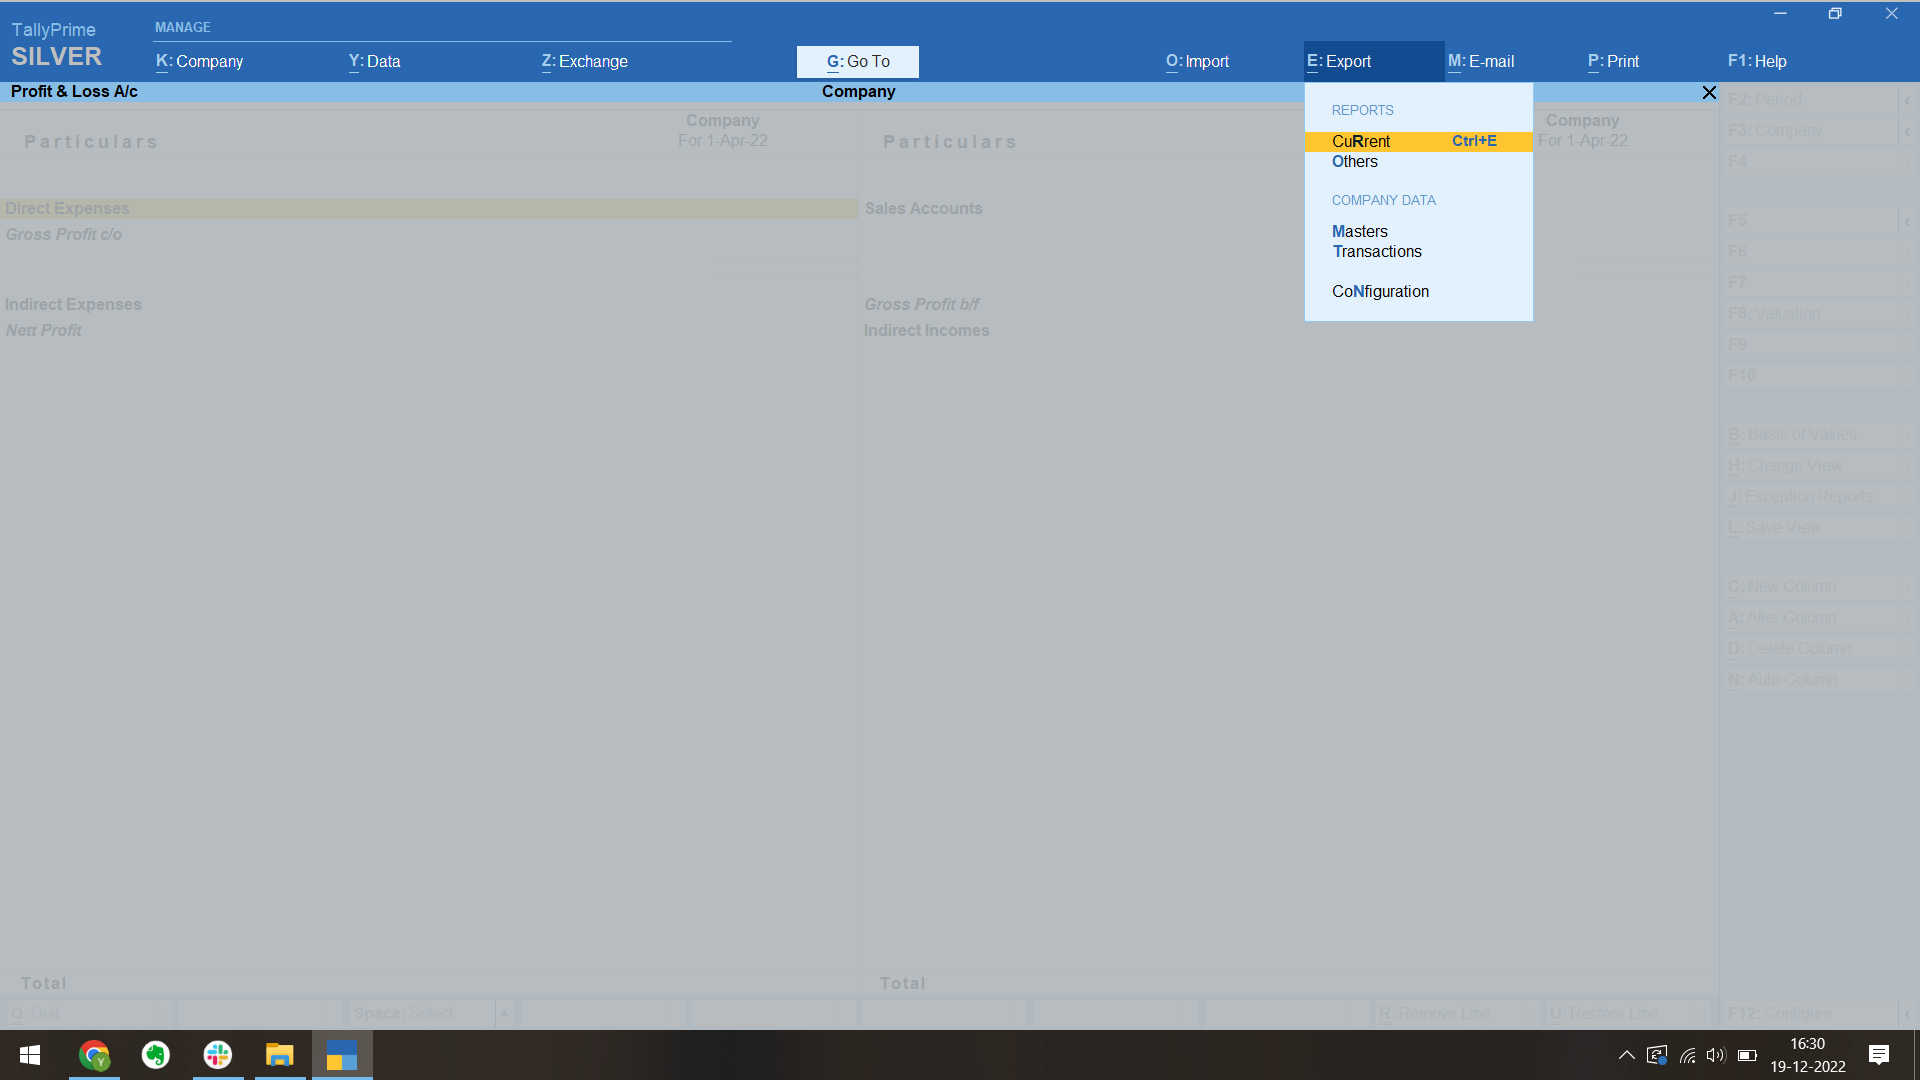1920x1080 pixels.
Task: Close the Profit & Loss report
Action: coord(1709,92)
